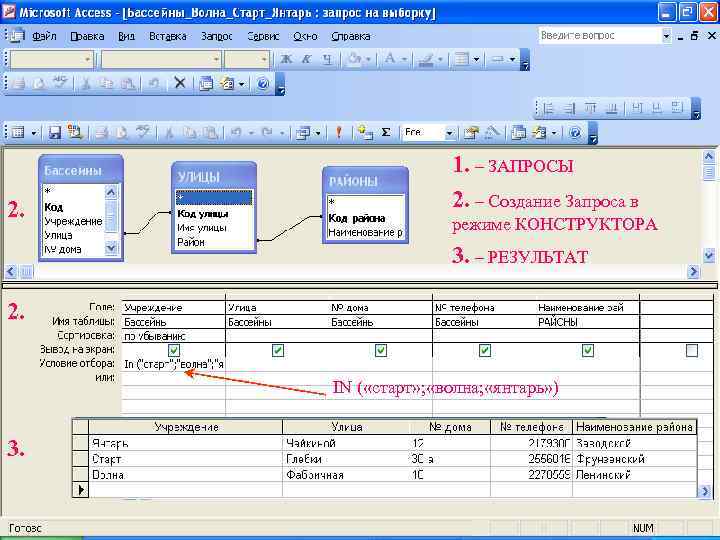720x540 pixels.
Task: Open the Вставка menu
Action: 168,36
